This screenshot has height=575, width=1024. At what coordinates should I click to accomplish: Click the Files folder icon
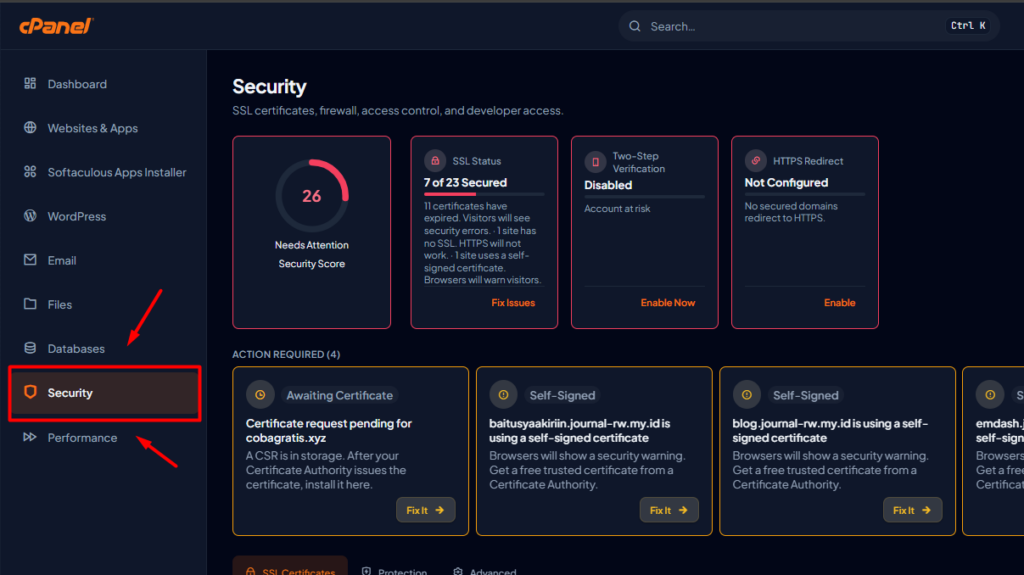click(x=30, y=304)
